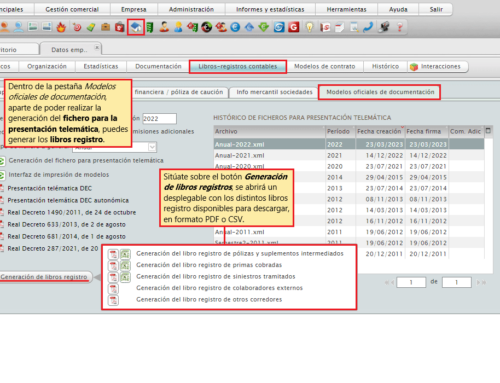Open the Ayuda menu
500x383 pixels.
click(398, 9)
